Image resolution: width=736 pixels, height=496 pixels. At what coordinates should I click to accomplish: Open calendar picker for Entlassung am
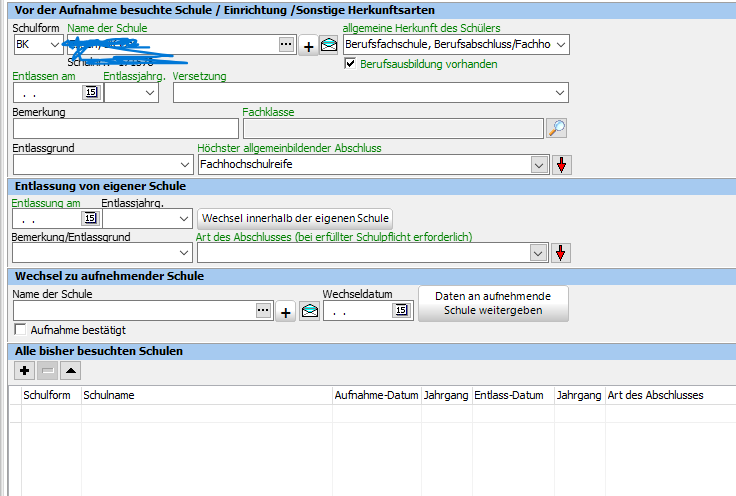click(x=90, y=218)
